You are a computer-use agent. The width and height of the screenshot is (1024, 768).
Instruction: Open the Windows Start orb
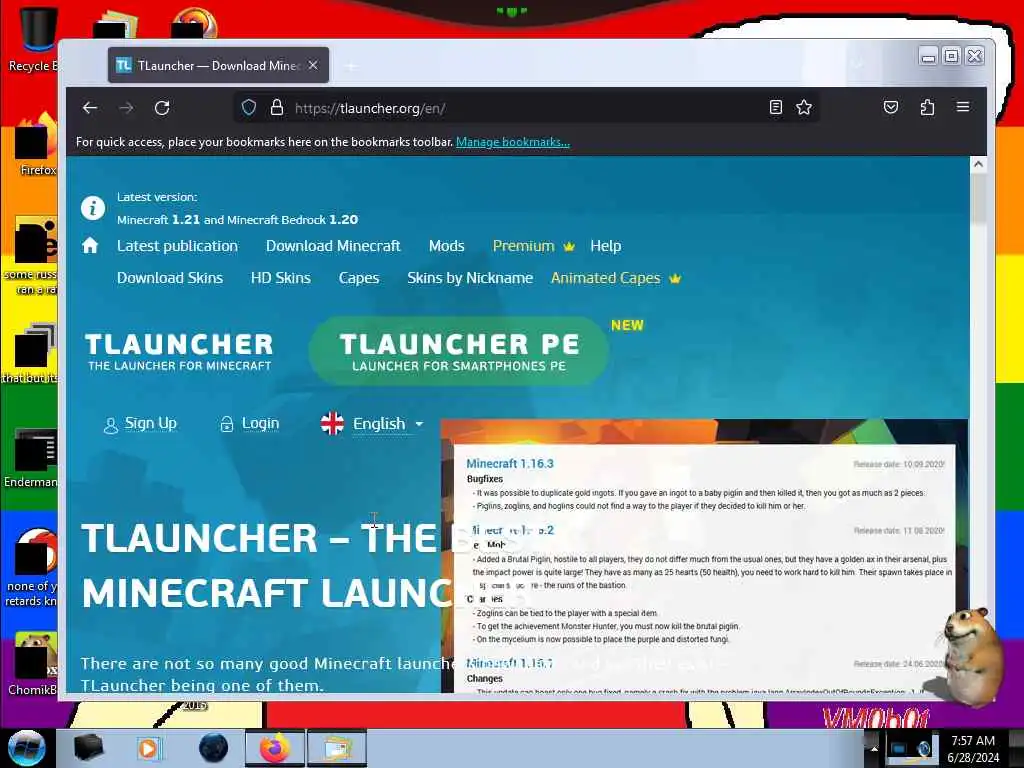27,748
